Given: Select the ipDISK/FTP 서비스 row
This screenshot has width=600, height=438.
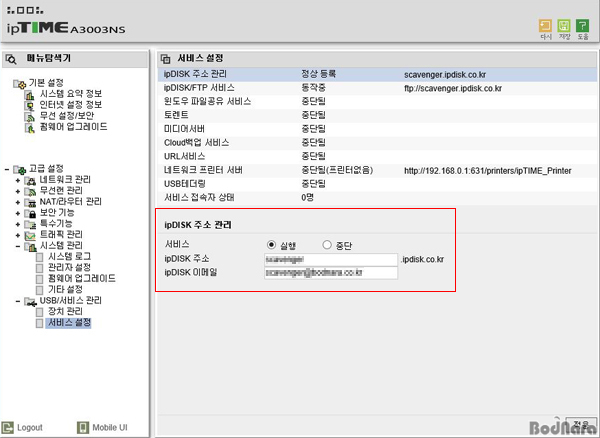Looking at the screenshot, I should pyautogui.click(x=377, y=88).
